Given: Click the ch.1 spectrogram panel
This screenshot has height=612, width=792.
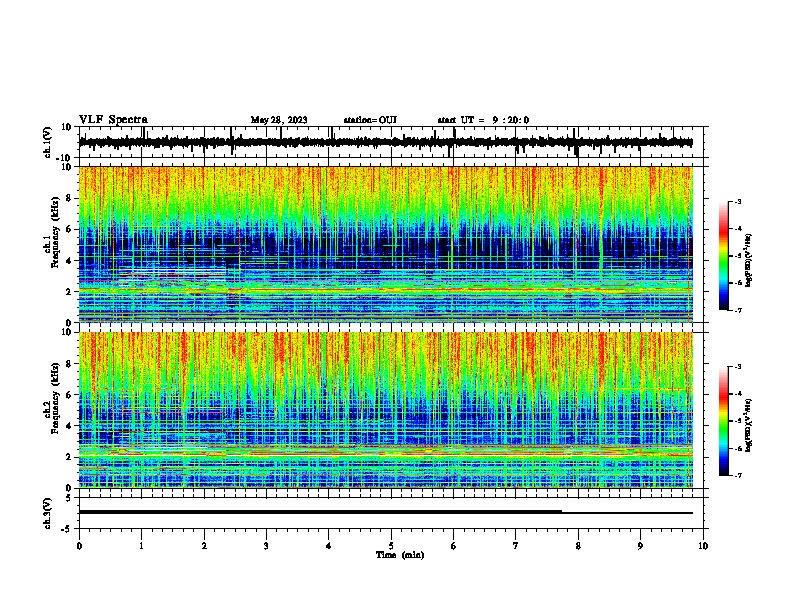Looking at the screenshot, I should point(385,244).
